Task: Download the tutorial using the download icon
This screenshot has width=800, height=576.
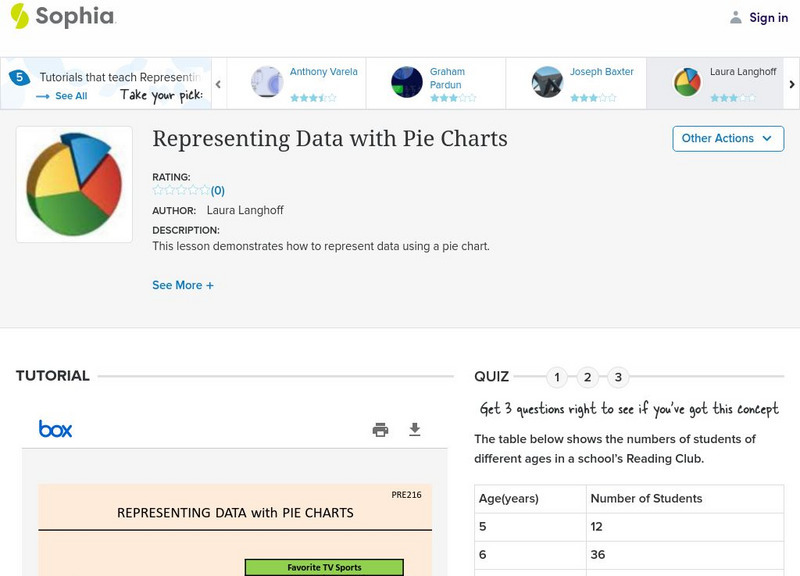Action: [x=415, y=430]
